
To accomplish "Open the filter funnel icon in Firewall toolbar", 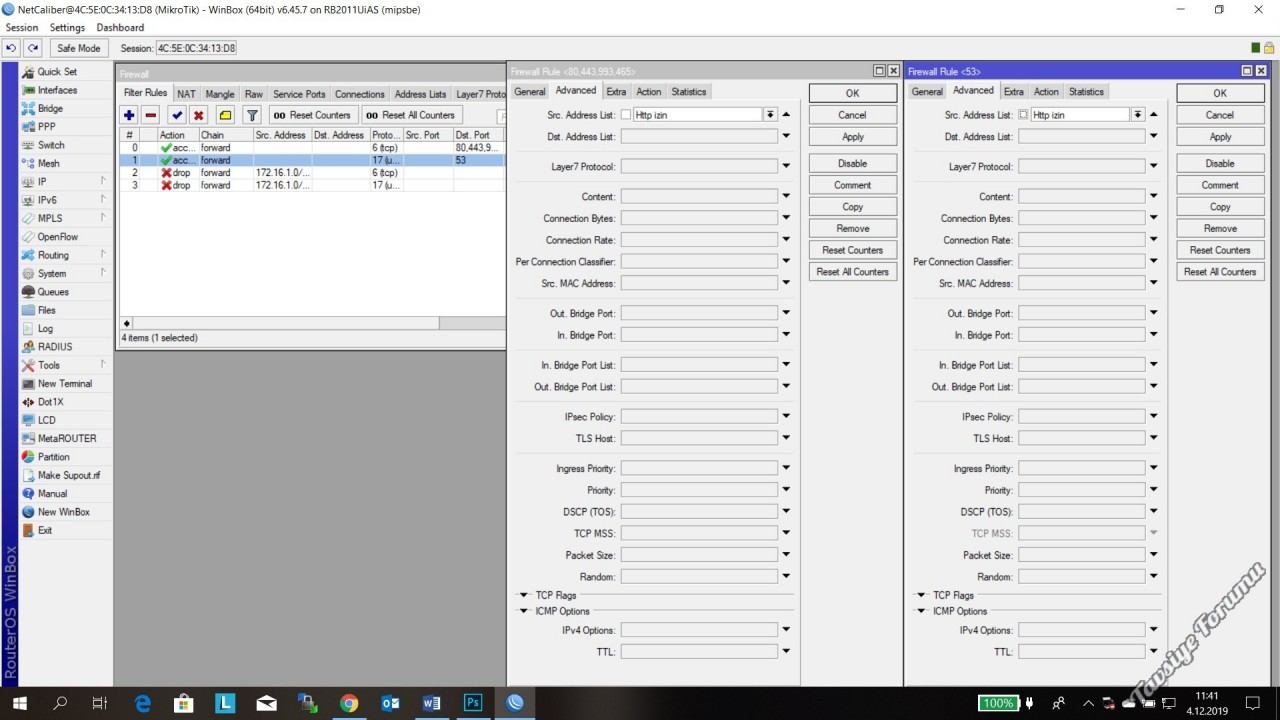I will 252,115.
